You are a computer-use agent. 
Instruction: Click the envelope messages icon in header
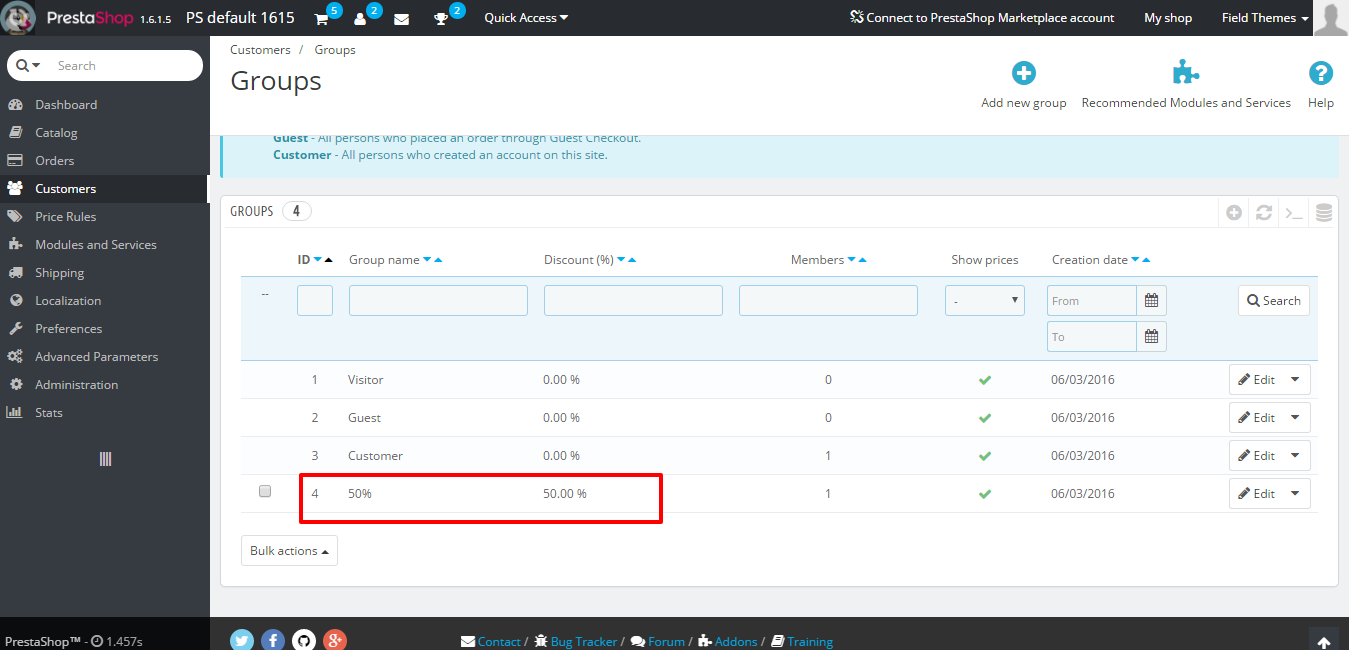click(x=401, y=19)
